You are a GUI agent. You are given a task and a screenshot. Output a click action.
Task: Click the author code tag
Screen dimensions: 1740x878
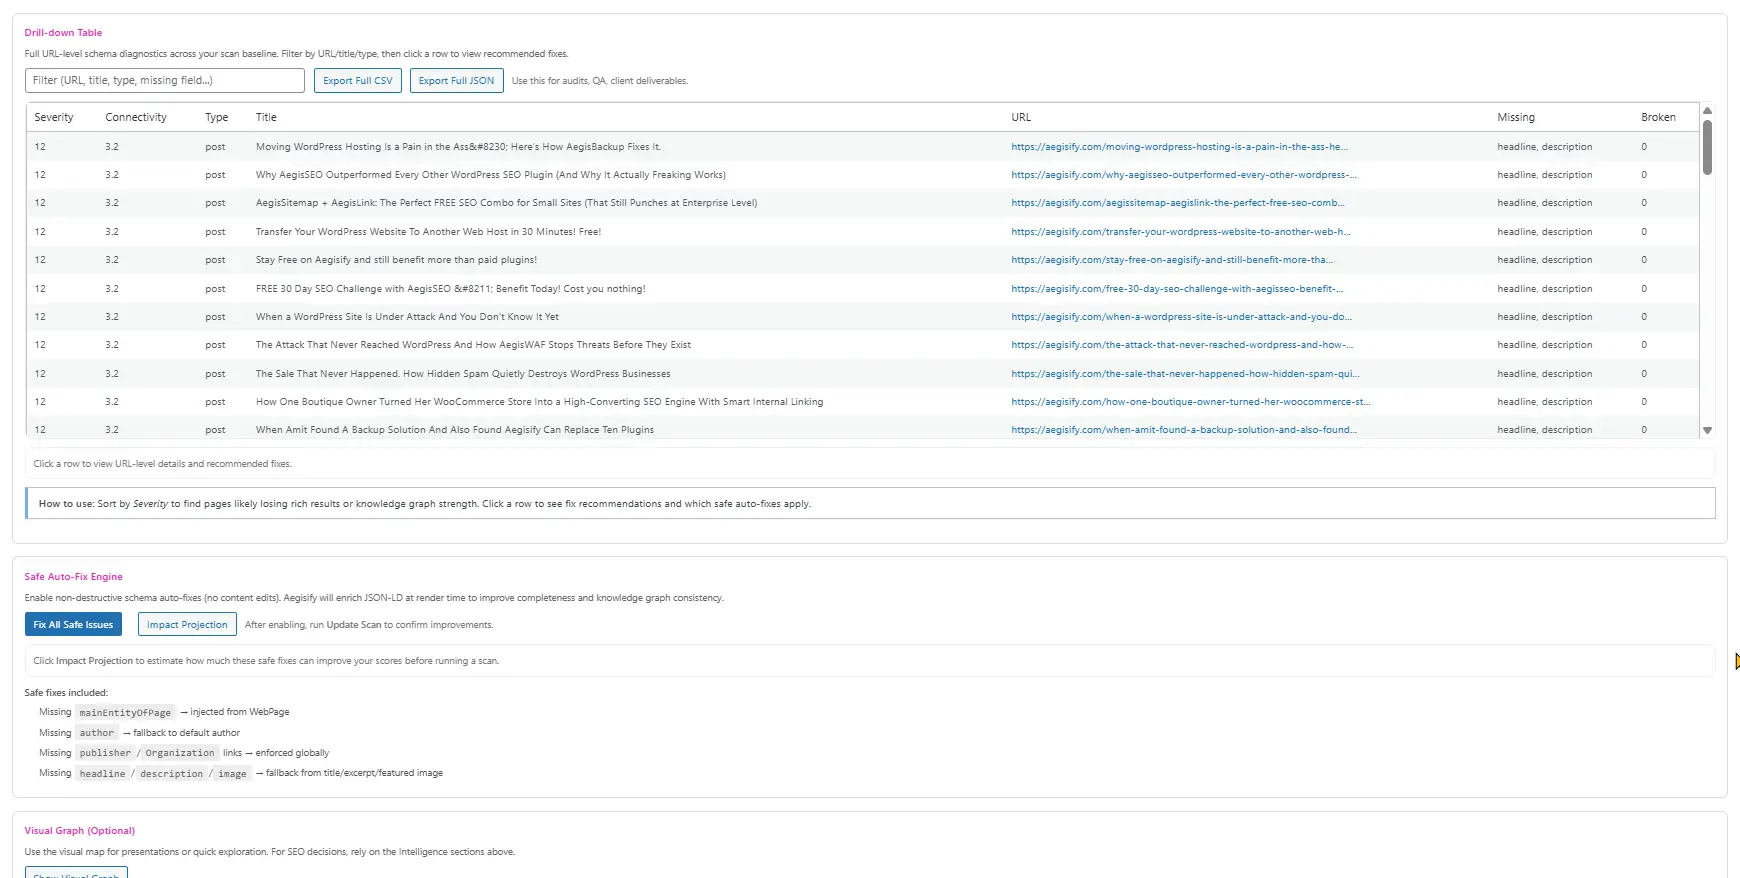pos(97,733)
